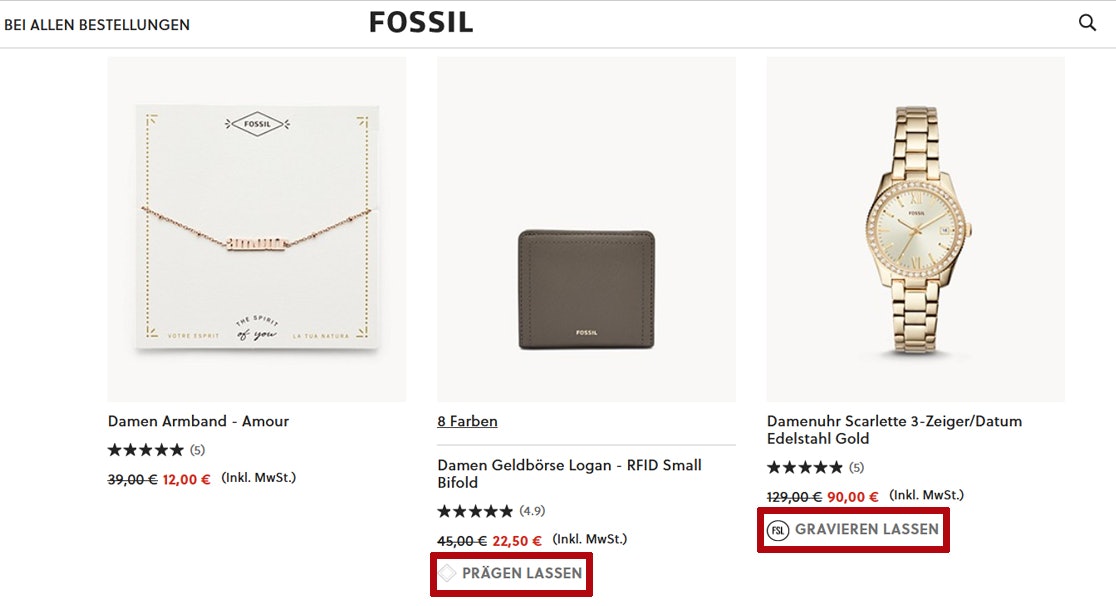Click BEI ALLEN BESTELLUNGEN banner text
This screenshot has height=606, width=1116.
coord(97,24)
